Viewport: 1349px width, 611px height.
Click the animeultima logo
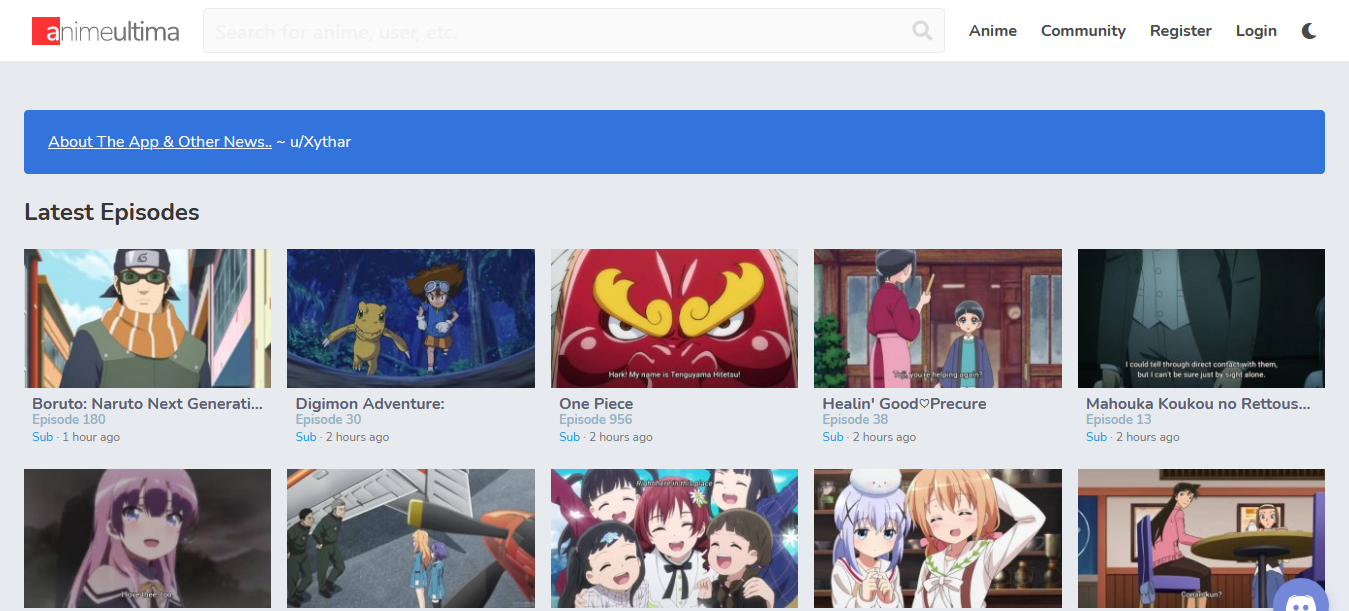coord(105,31)
